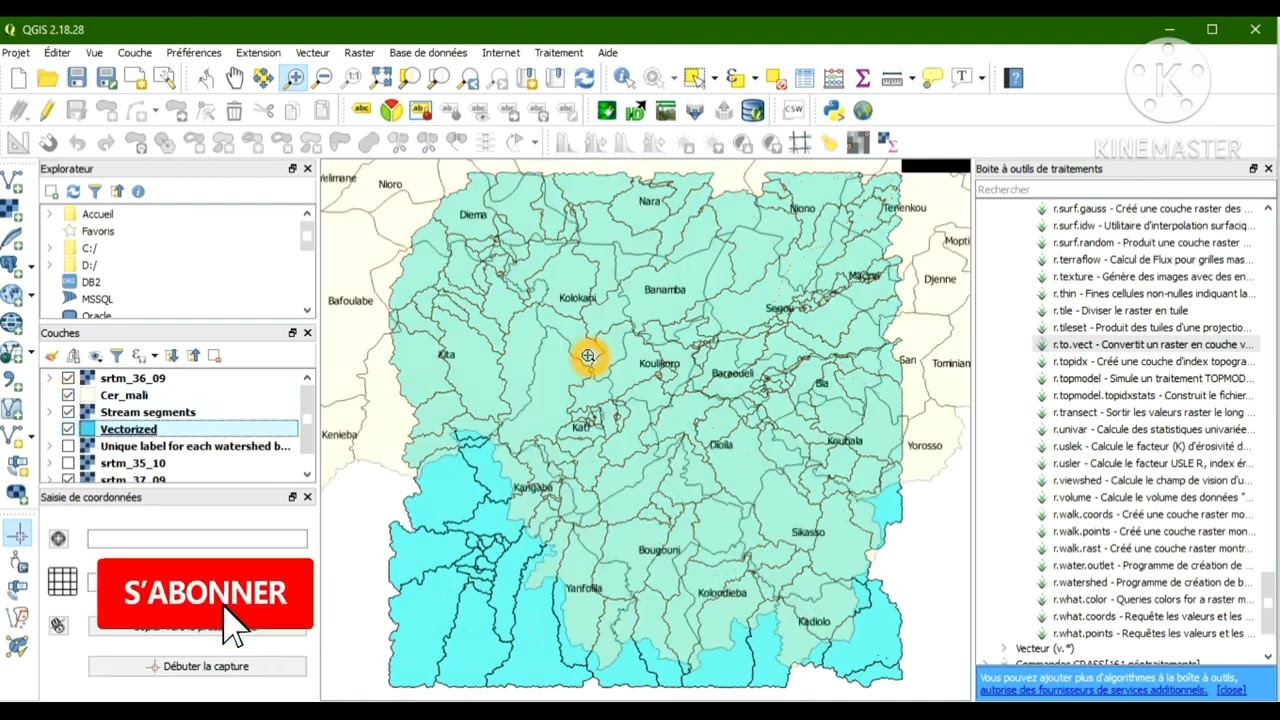Open layer style brush in Couches panel
The height and width of the screenshot is (720, 1280).
[x=51, y=356]
